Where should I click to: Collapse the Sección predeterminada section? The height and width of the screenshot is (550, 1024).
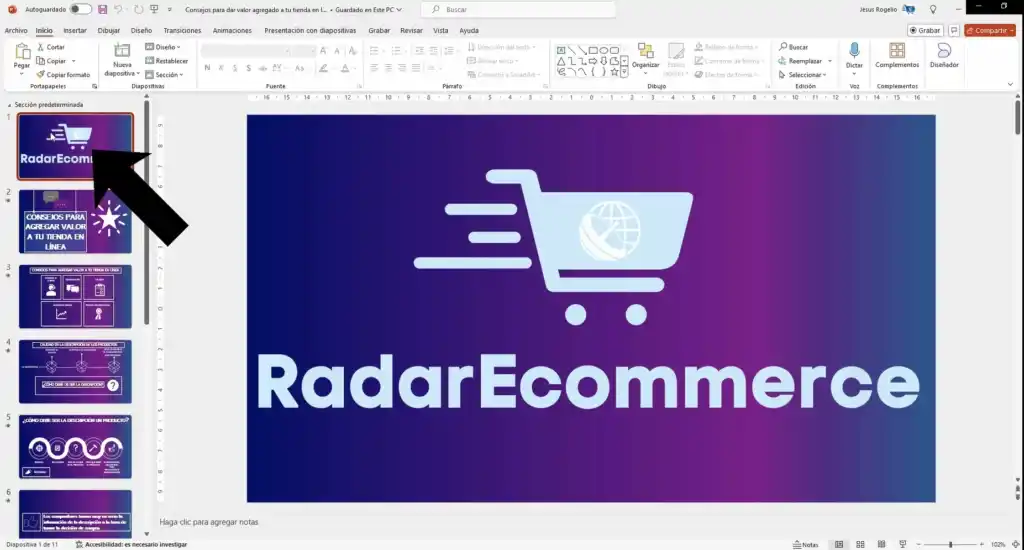click(x=9, y=105)
